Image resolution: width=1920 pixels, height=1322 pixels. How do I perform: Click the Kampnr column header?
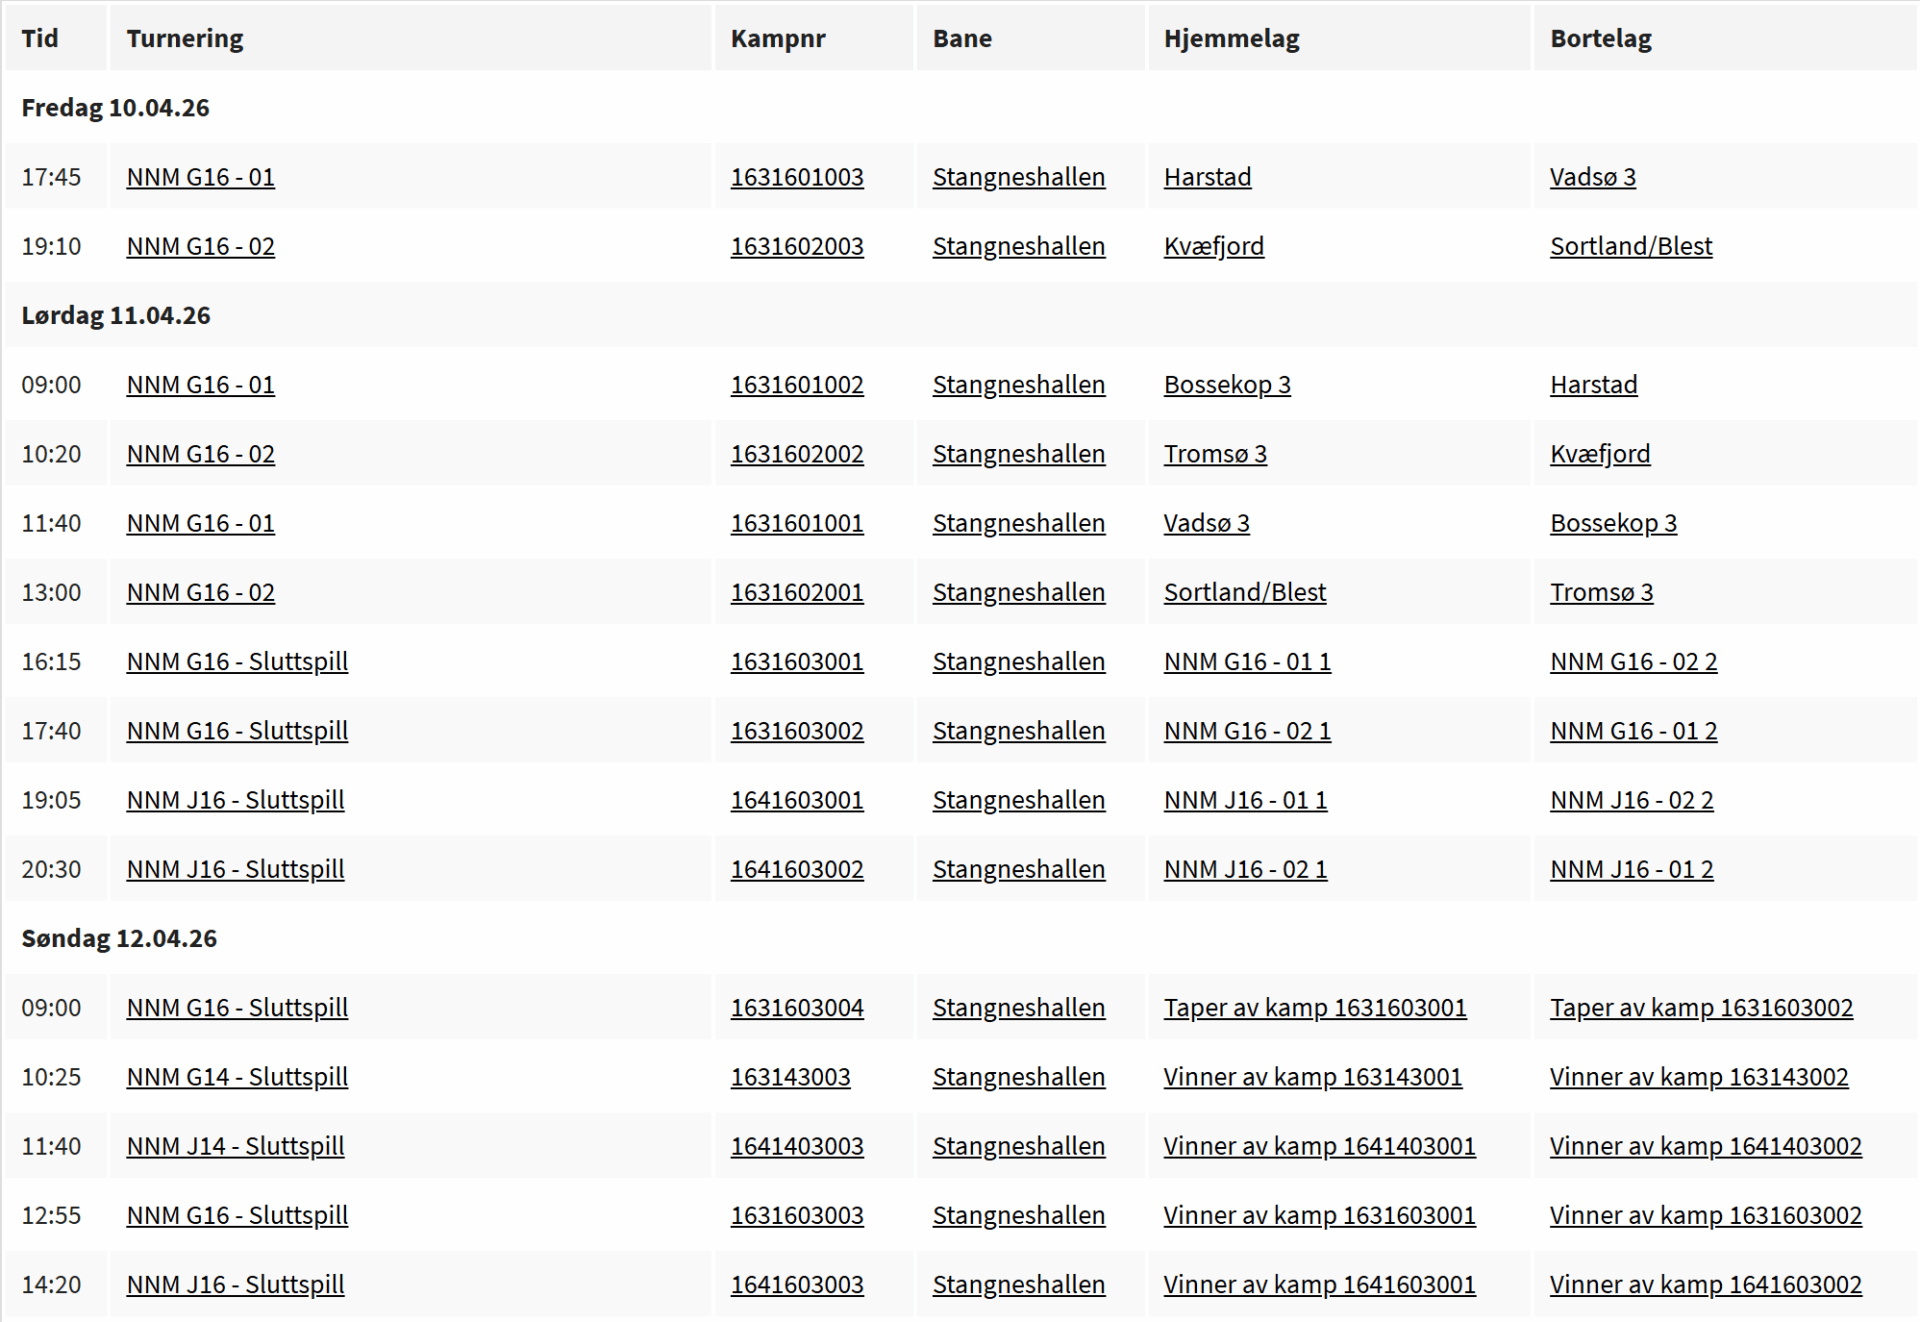[x=777, y=39]
